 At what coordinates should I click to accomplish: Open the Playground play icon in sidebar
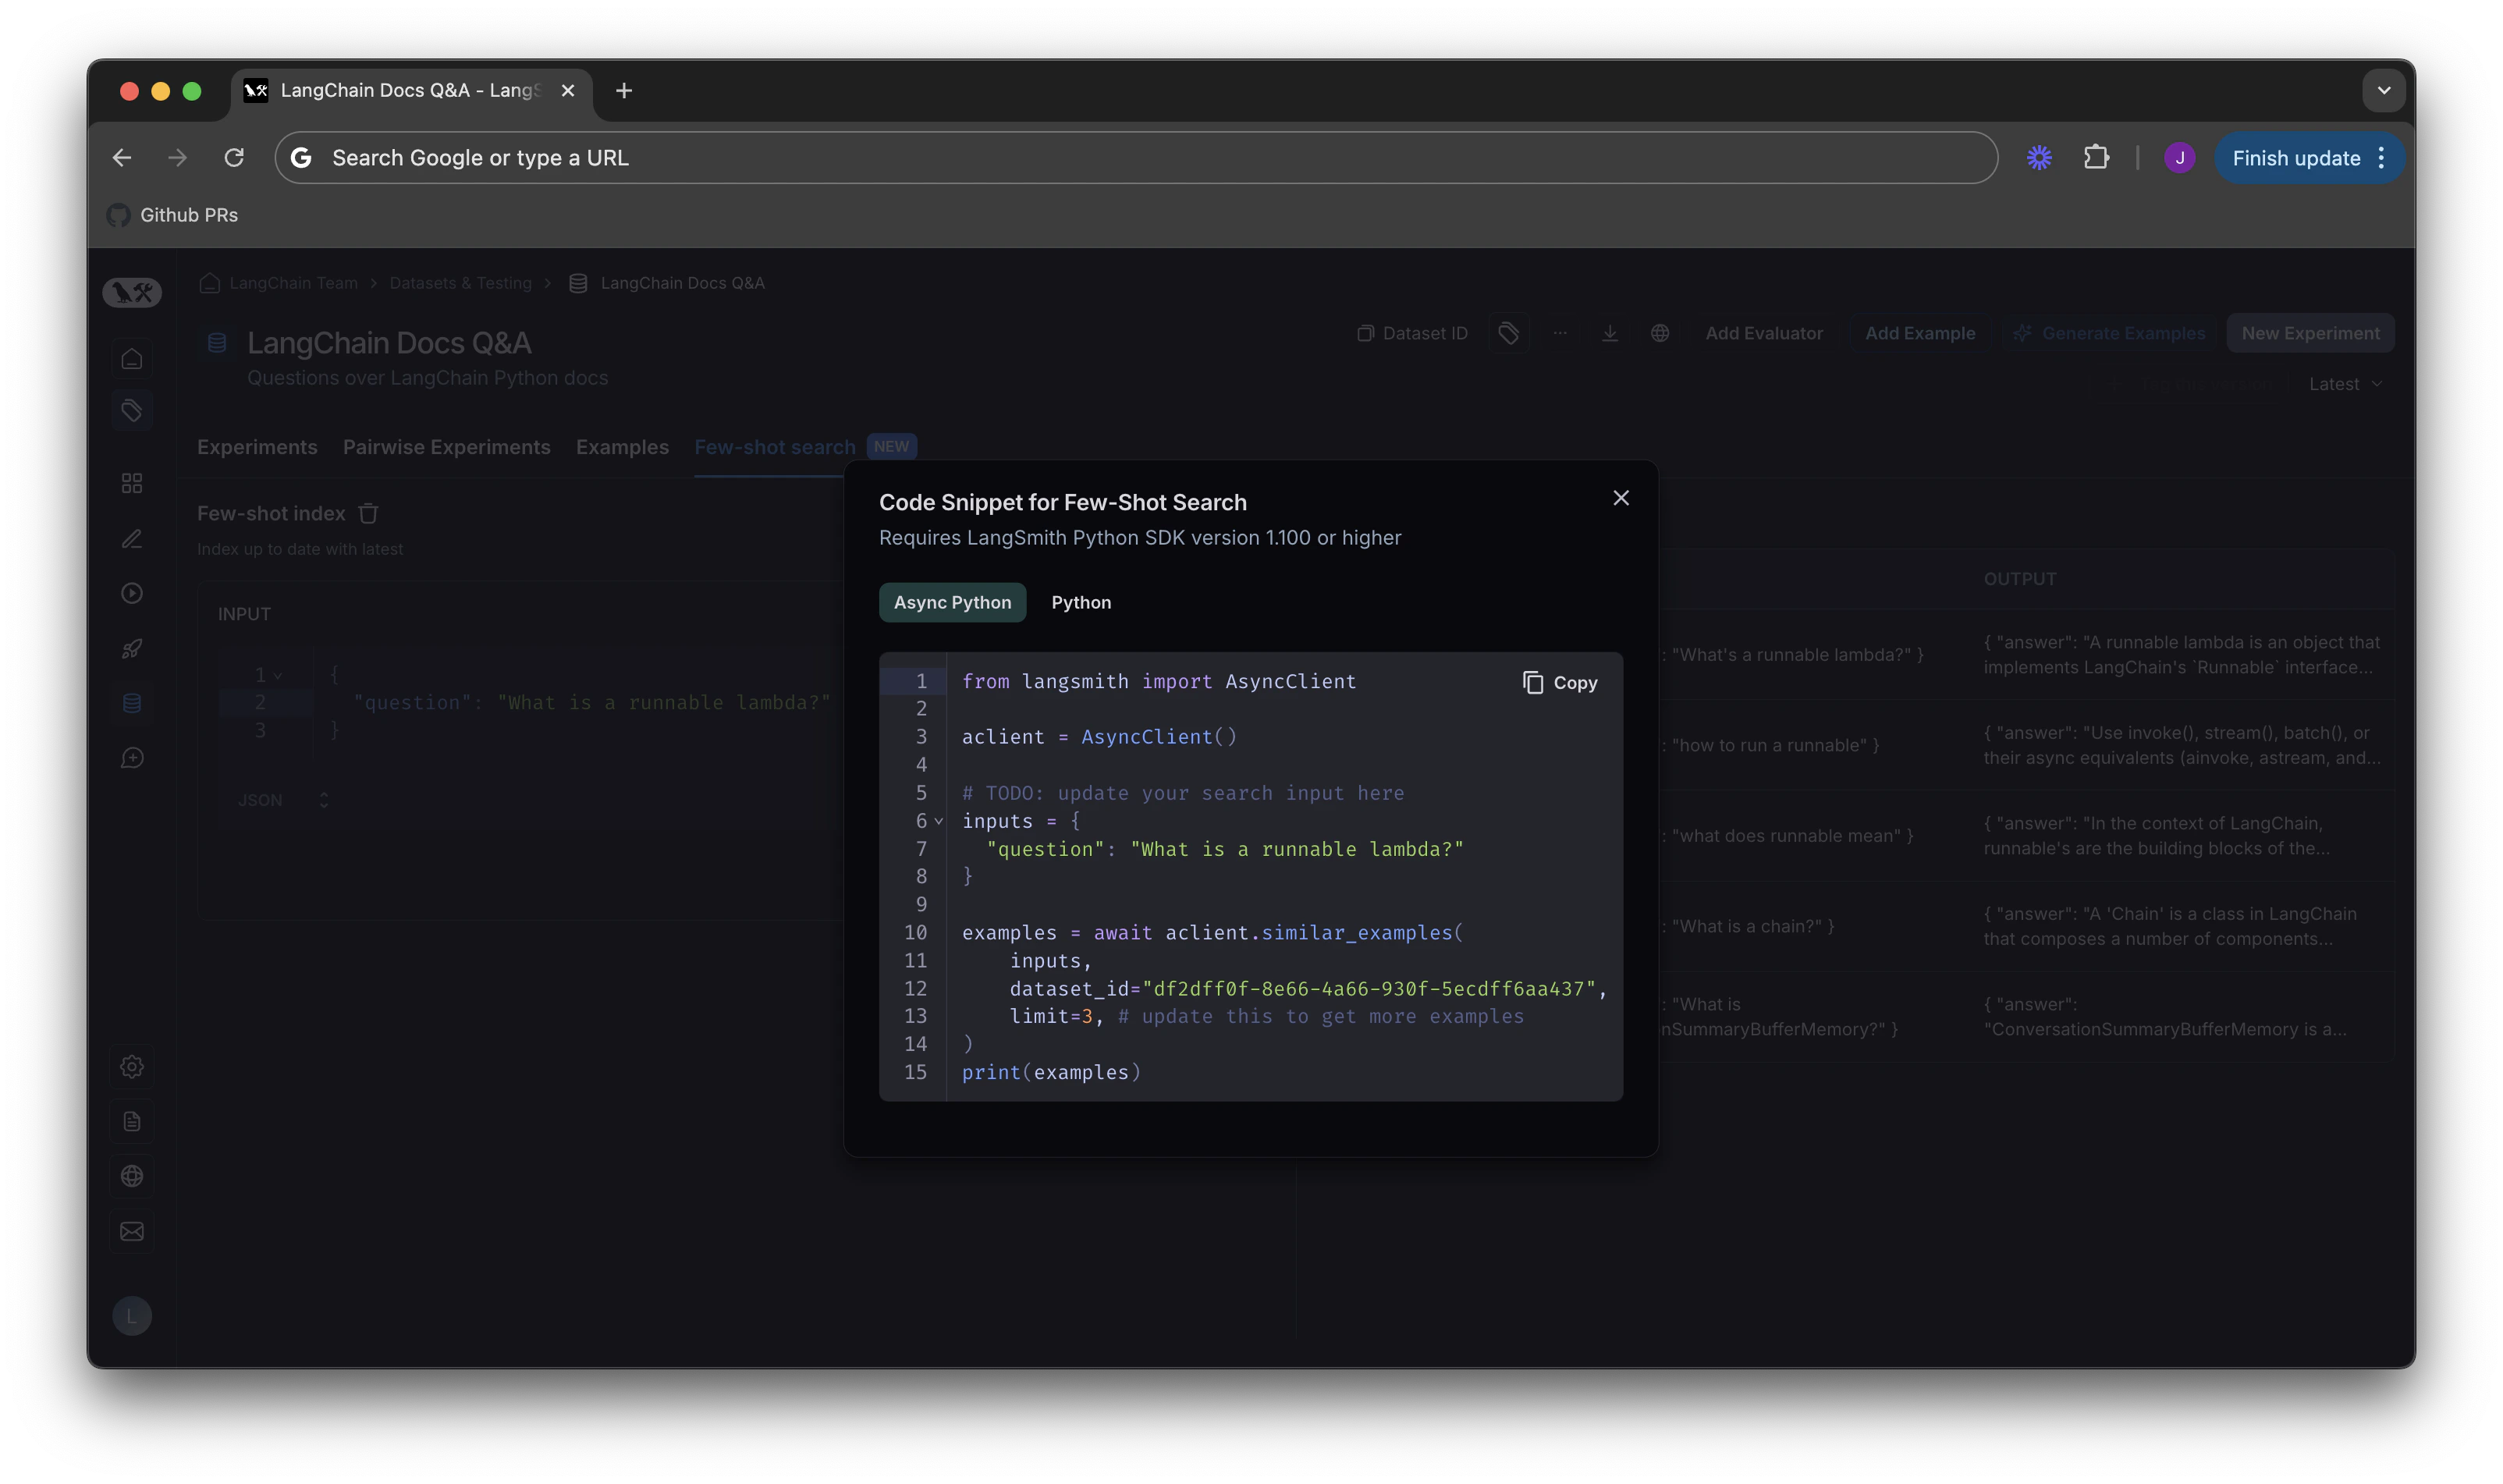pyautogui.click(x=132, y=592)
